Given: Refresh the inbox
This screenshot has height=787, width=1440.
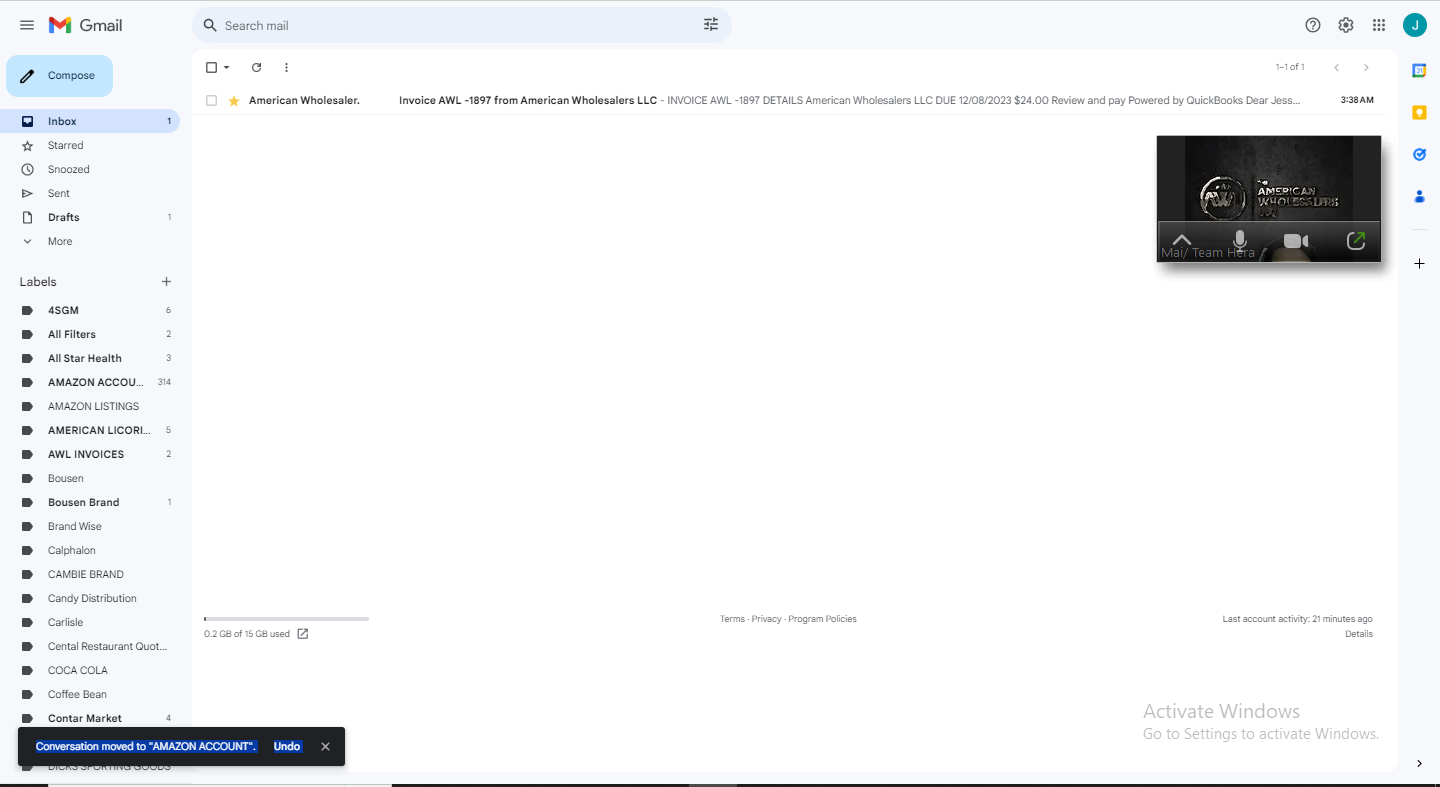Looking at the screenshot, I should coord(256,67).
